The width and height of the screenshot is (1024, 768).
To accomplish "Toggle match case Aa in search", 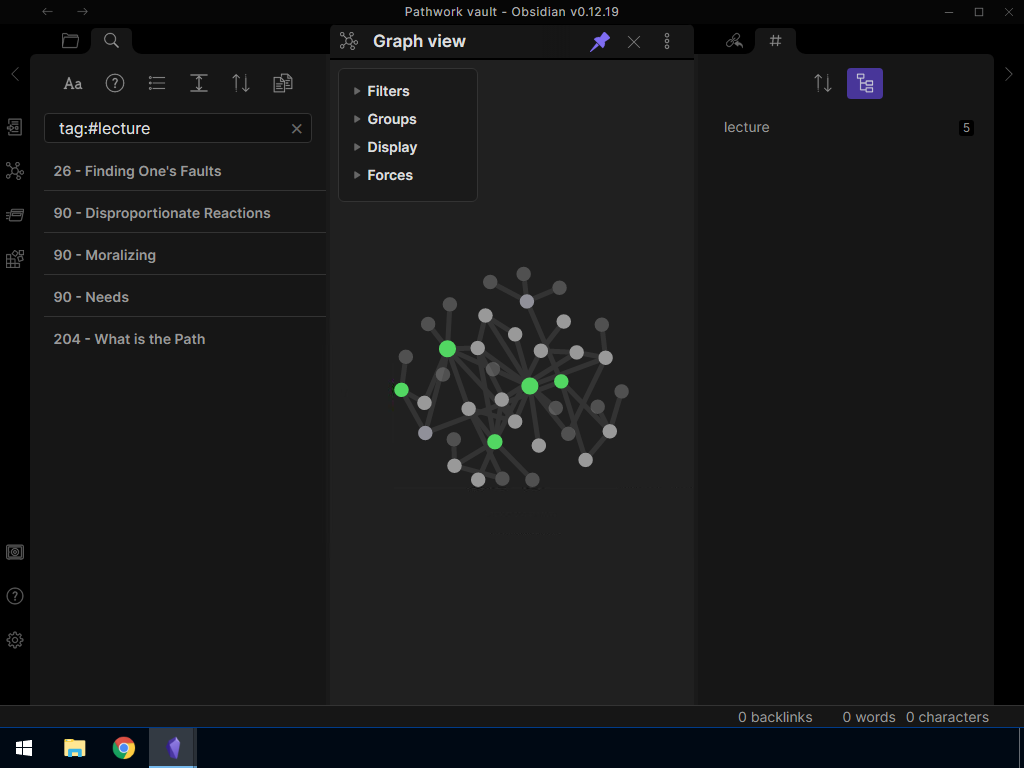I will [73, 84].
